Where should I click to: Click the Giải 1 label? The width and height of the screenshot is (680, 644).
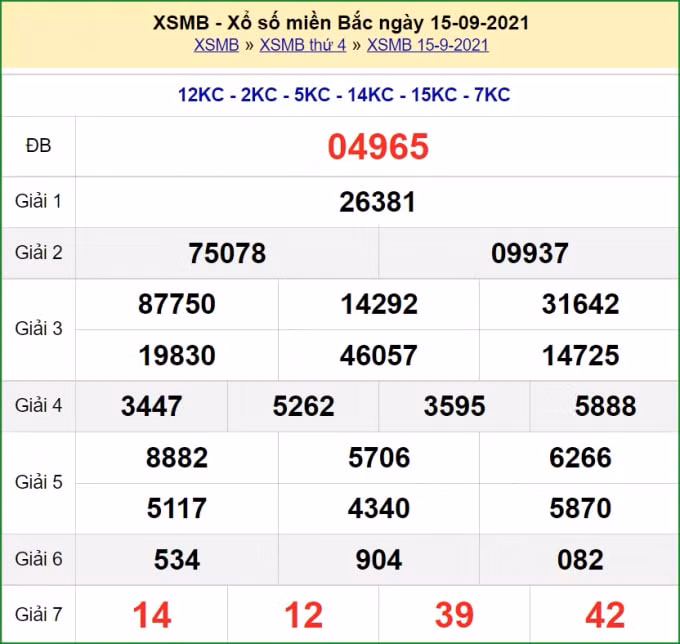[38, 201]
